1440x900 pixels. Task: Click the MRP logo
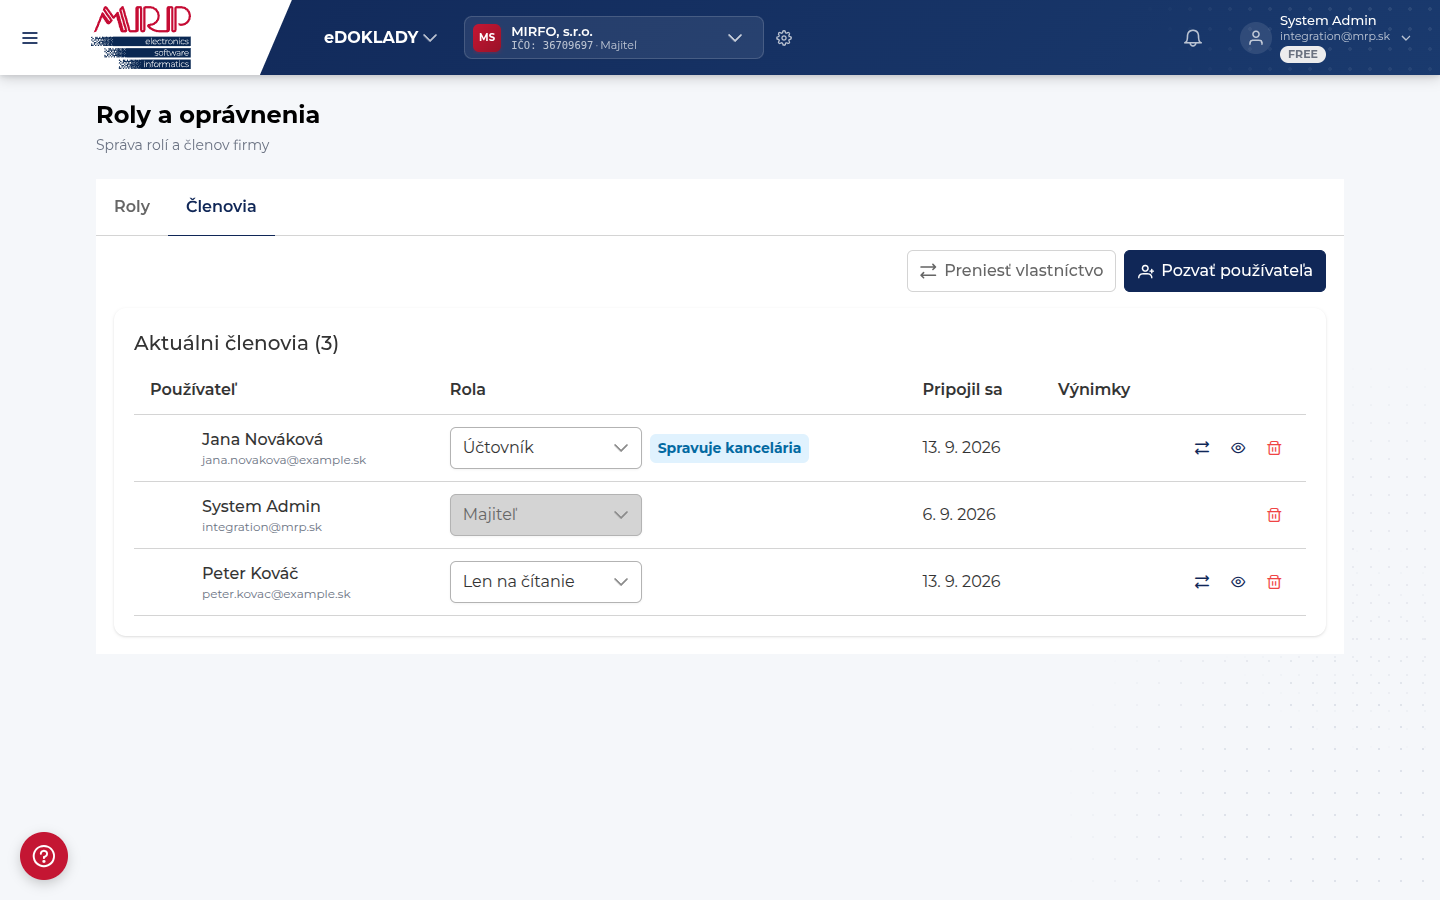tap(141, 37)
